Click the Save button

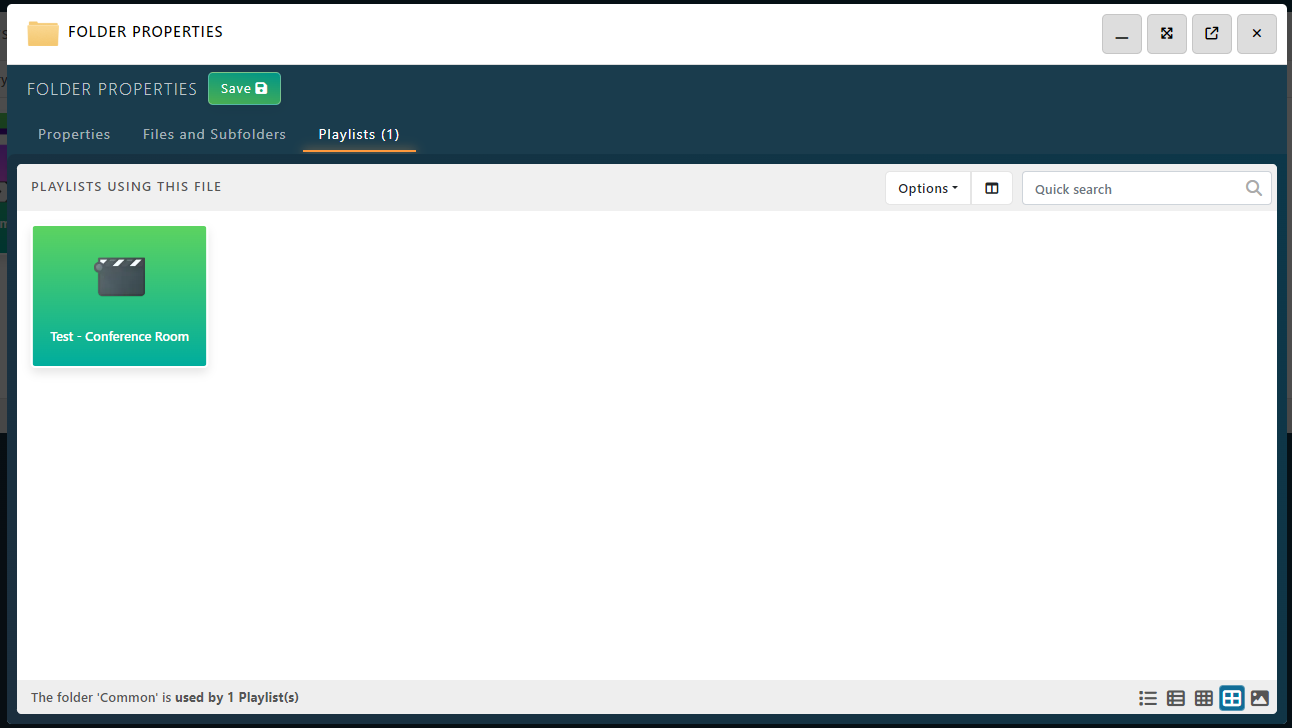pyautogui.click(x=244, y=88)
